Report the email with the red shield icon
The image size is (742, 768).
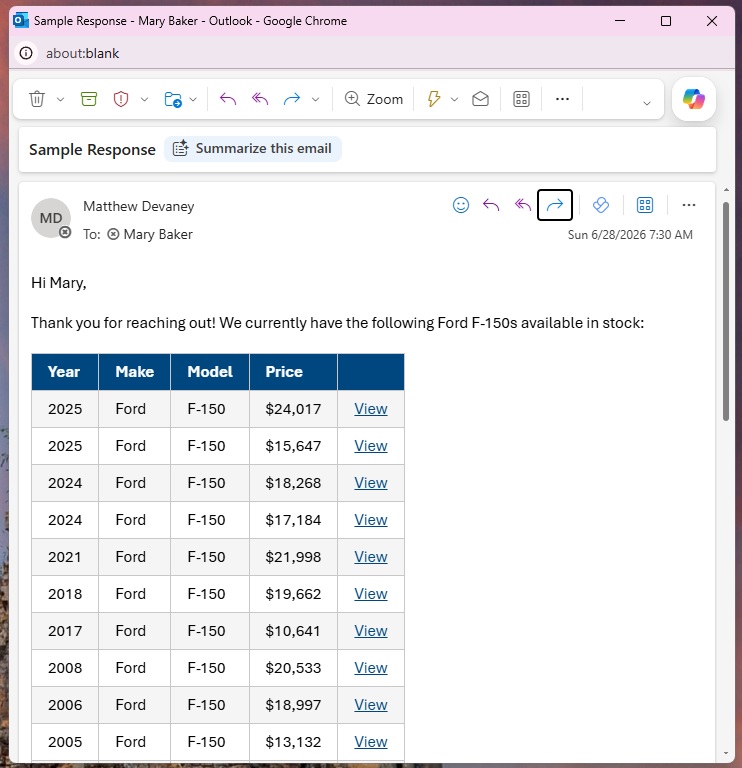(x=120, y=99)
